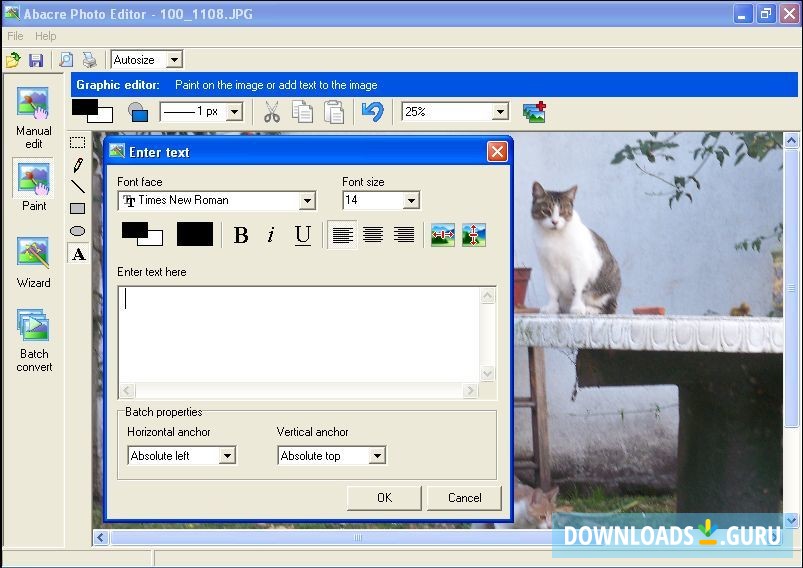Restore down the Abacre Photo Editor window
Screen dimensions: 803x568
pos(766,14)
